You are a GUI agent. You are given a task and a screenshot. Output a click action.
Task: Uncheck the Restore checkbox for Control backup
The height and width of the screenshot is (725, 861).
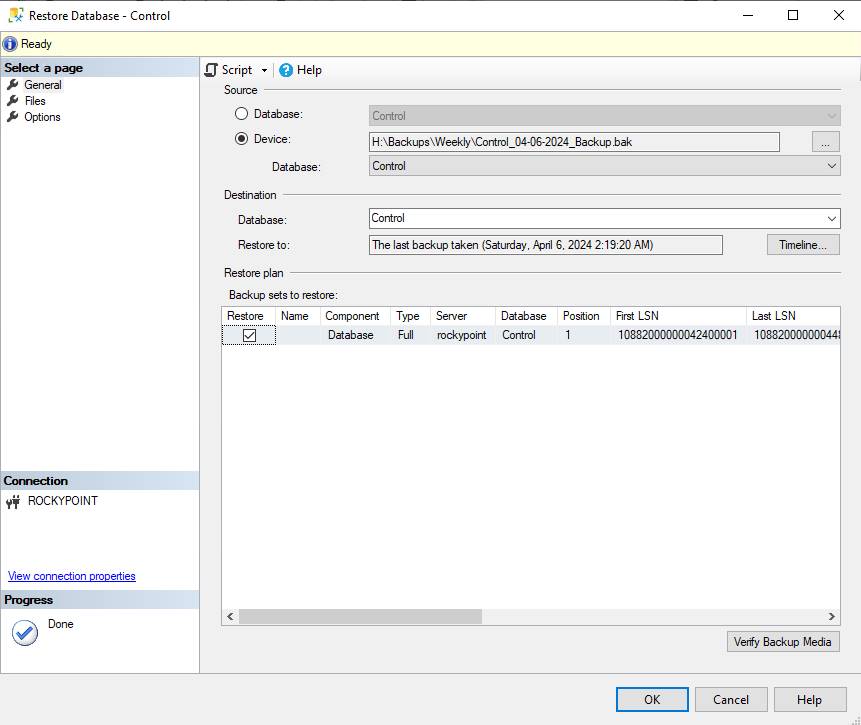click(249, 335)
